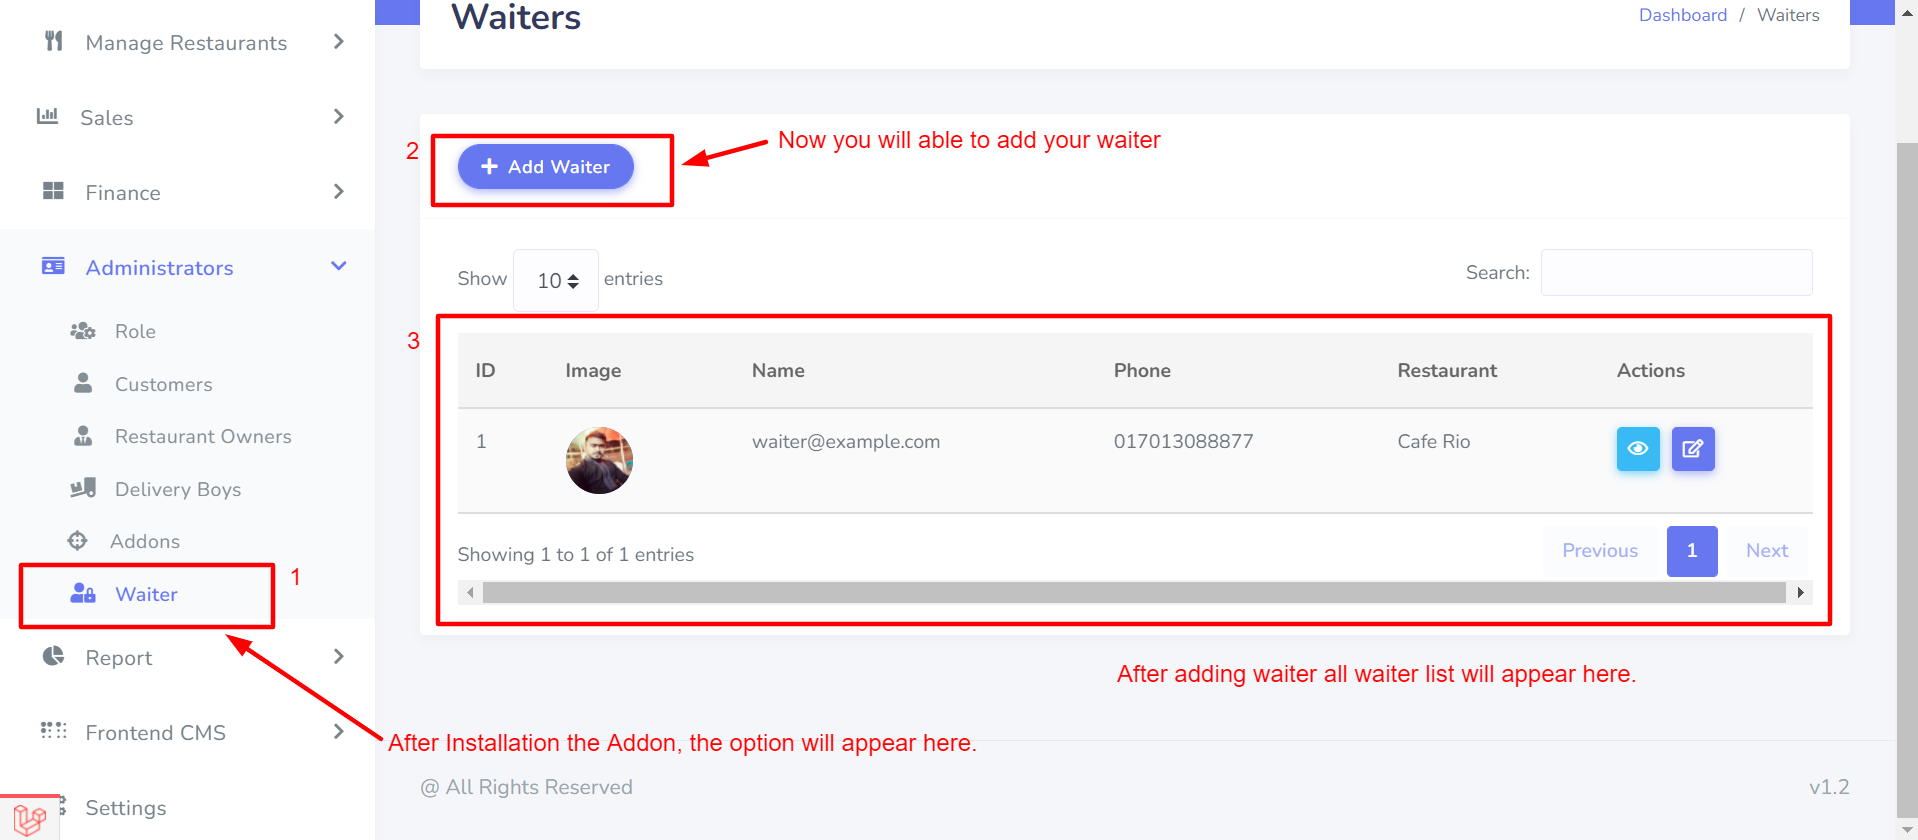Click the edit pencil icon for waiter row

1693,449
